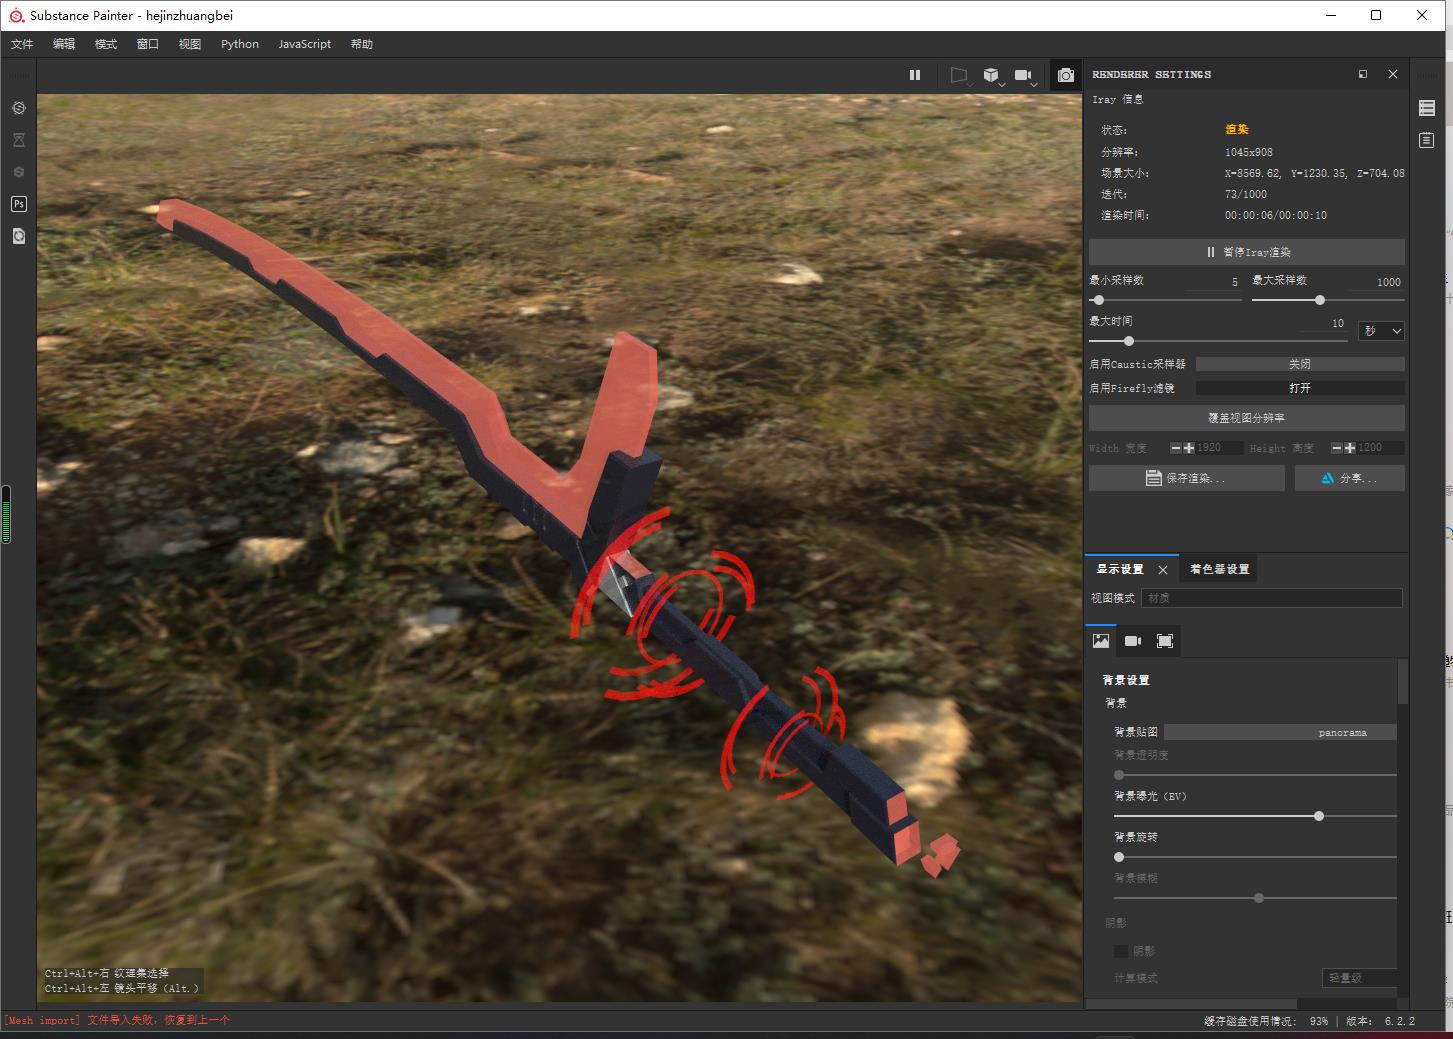Open the 视图 menu
Viewport: 1453px width, 1039px height.
(190, 44)
